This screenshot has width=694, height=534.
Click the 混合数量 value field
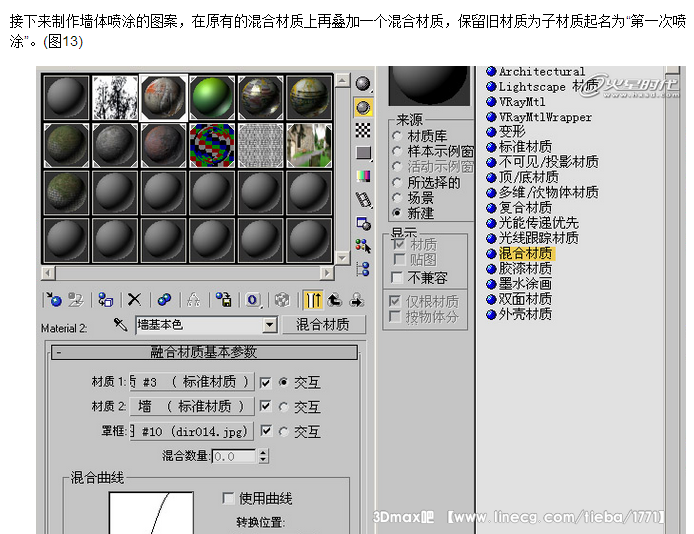[x=235, y=456]
